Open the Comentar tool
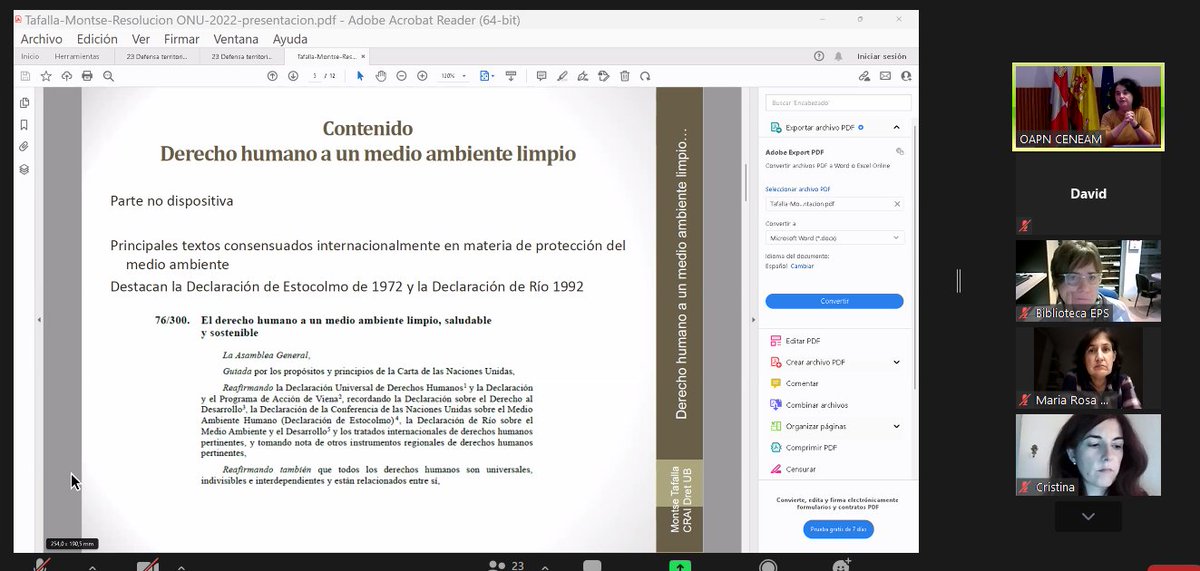The image size is (1200, 571). (795, 383)
